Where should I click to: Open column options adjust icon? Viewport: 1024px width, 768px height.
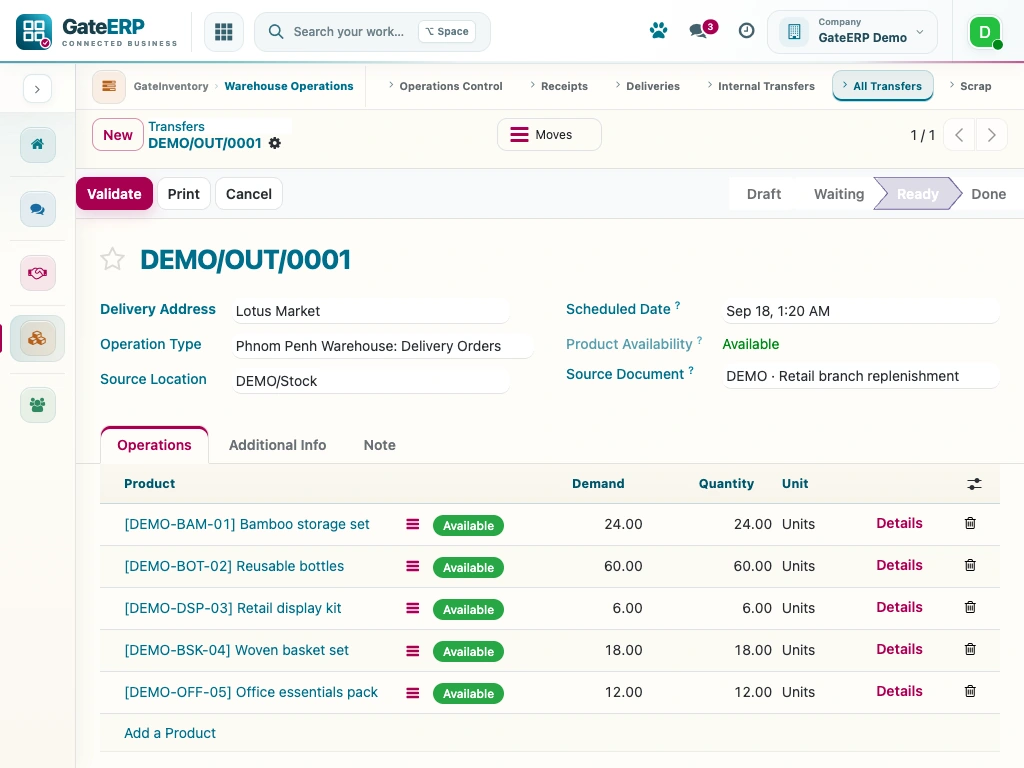(x=974, y=484)
